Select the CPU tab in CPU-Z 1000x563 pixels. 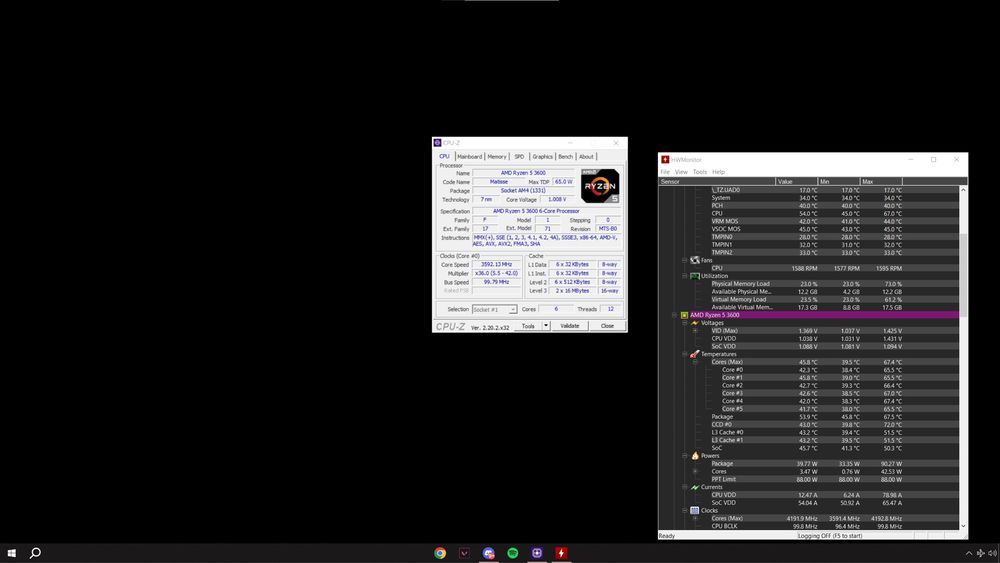(x=445, y=156)
